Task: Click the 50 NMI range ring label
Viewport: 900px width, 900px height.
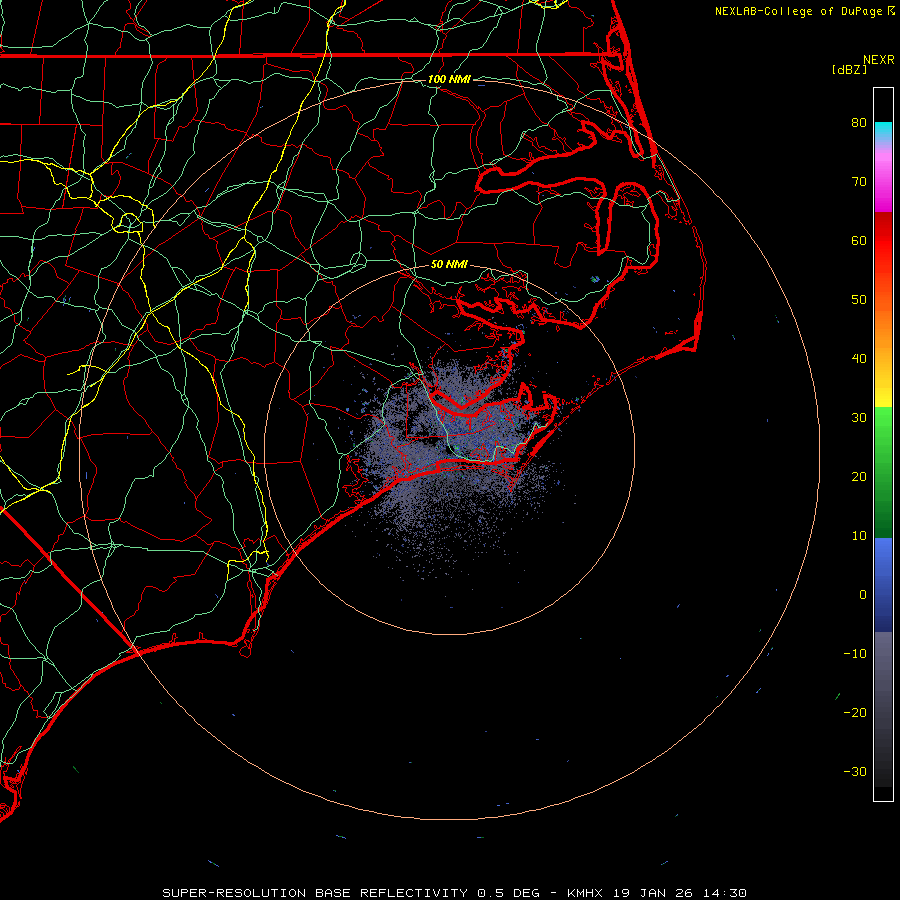Action: (x=449, y=265)
